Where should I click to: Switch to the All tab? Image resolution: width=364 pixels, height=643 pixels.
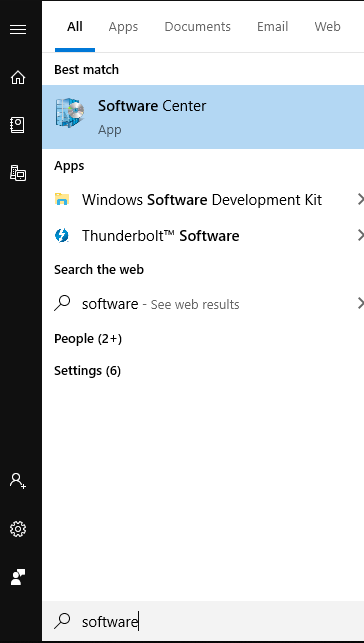75,27
